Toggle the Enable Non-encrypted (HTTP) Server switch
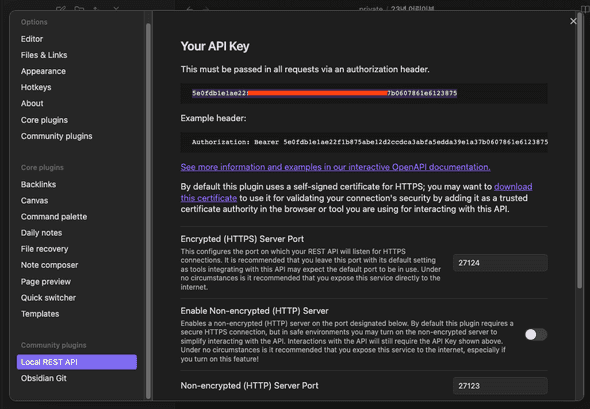 (x=536, y=334)
